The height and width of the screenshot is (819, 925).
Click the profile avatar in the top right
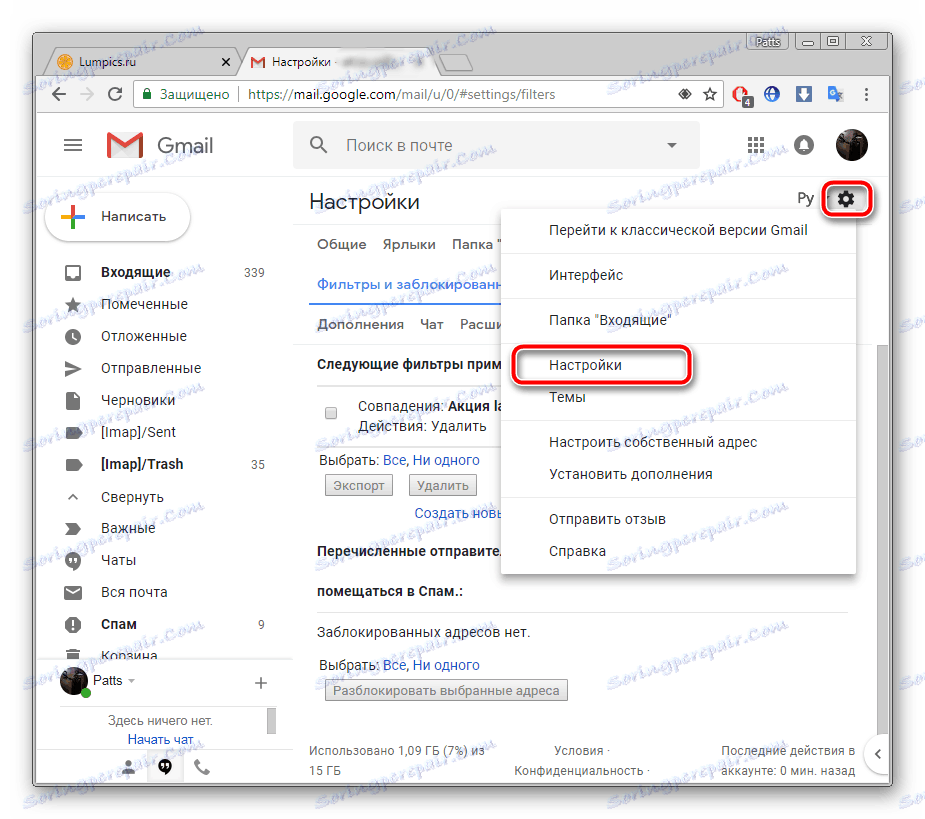click(851, 145)
